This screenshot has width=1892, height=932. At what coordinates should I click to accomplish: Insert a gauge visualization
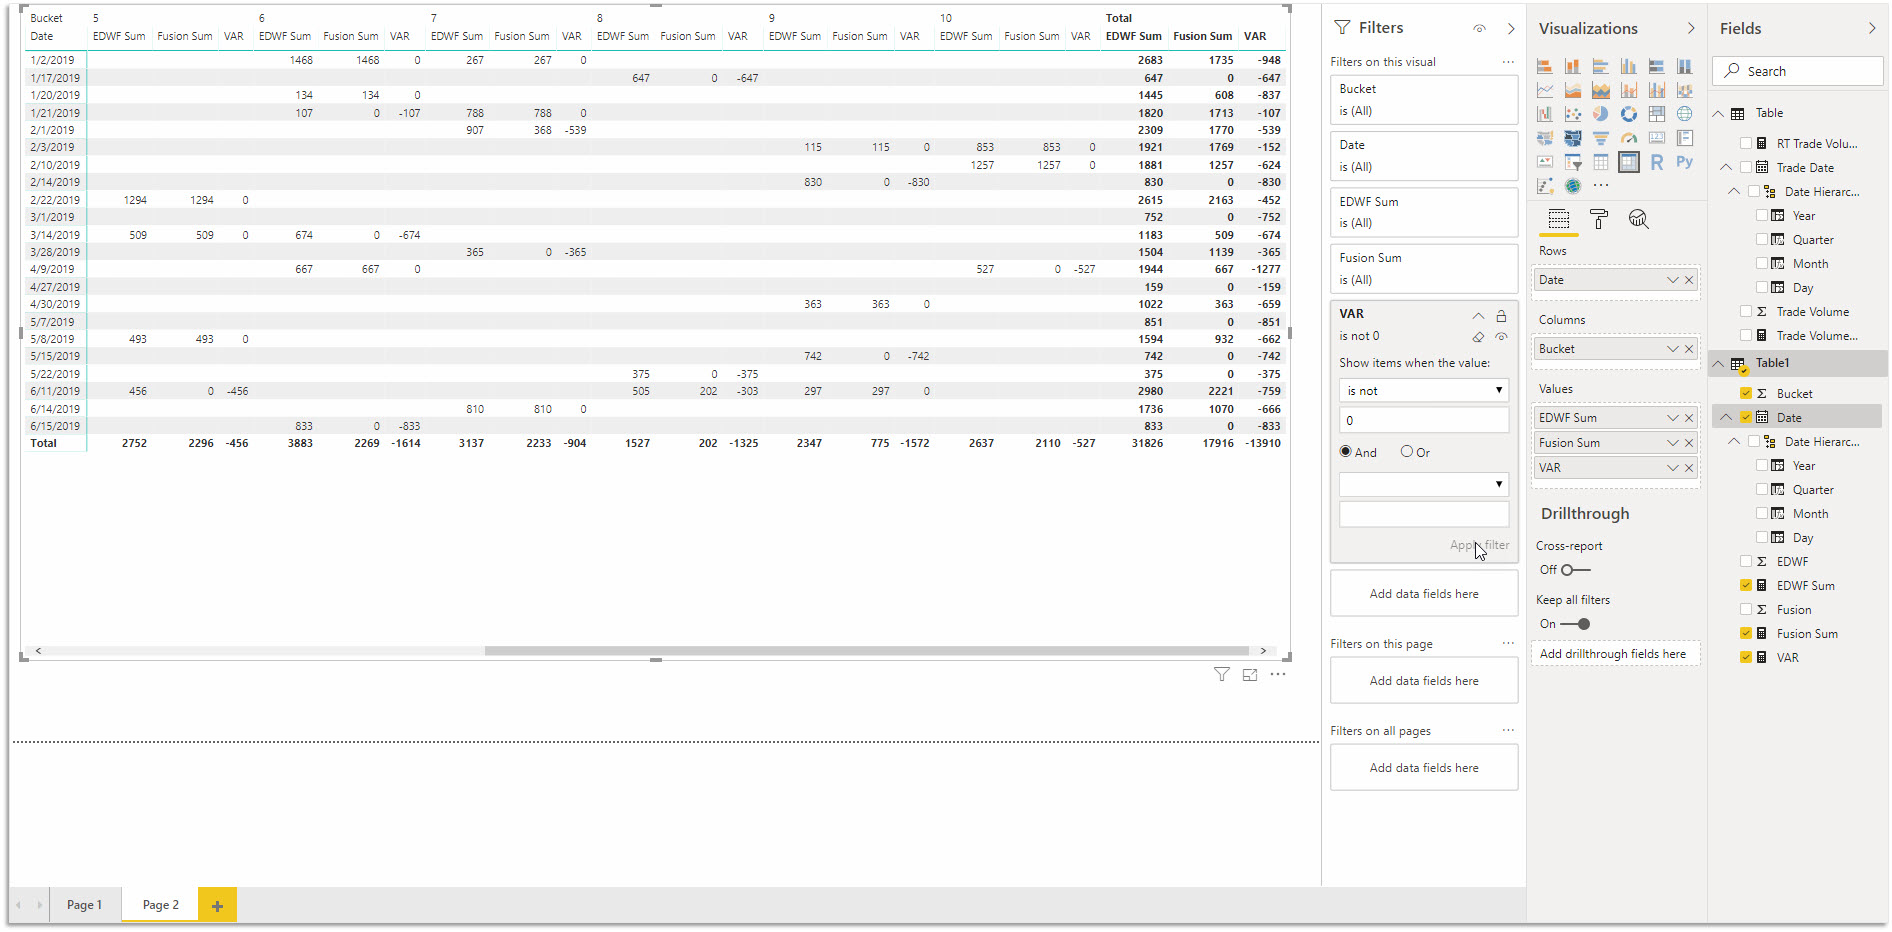1629,138
